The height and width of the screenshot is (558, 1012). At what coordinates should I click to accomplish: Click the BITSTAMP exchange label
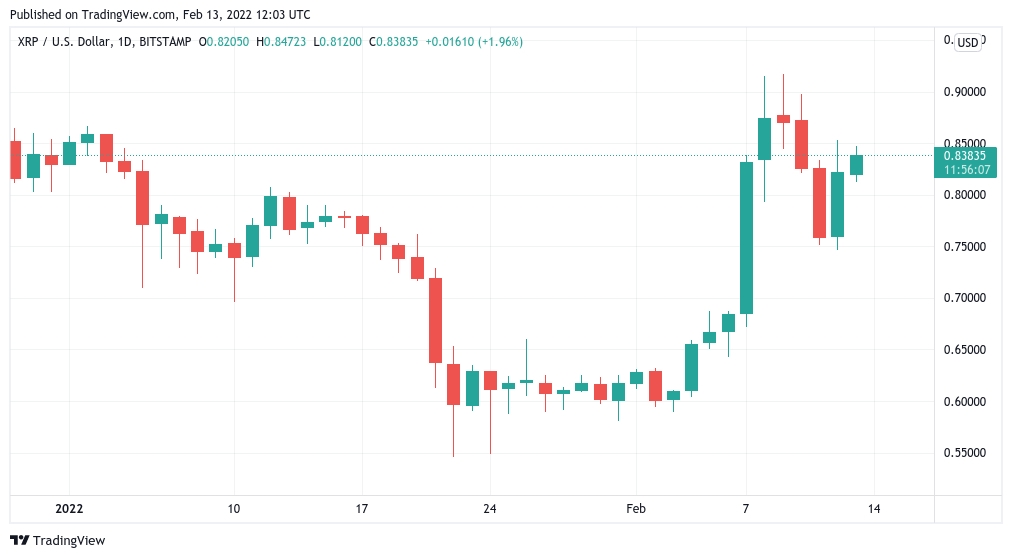[165, 42]
